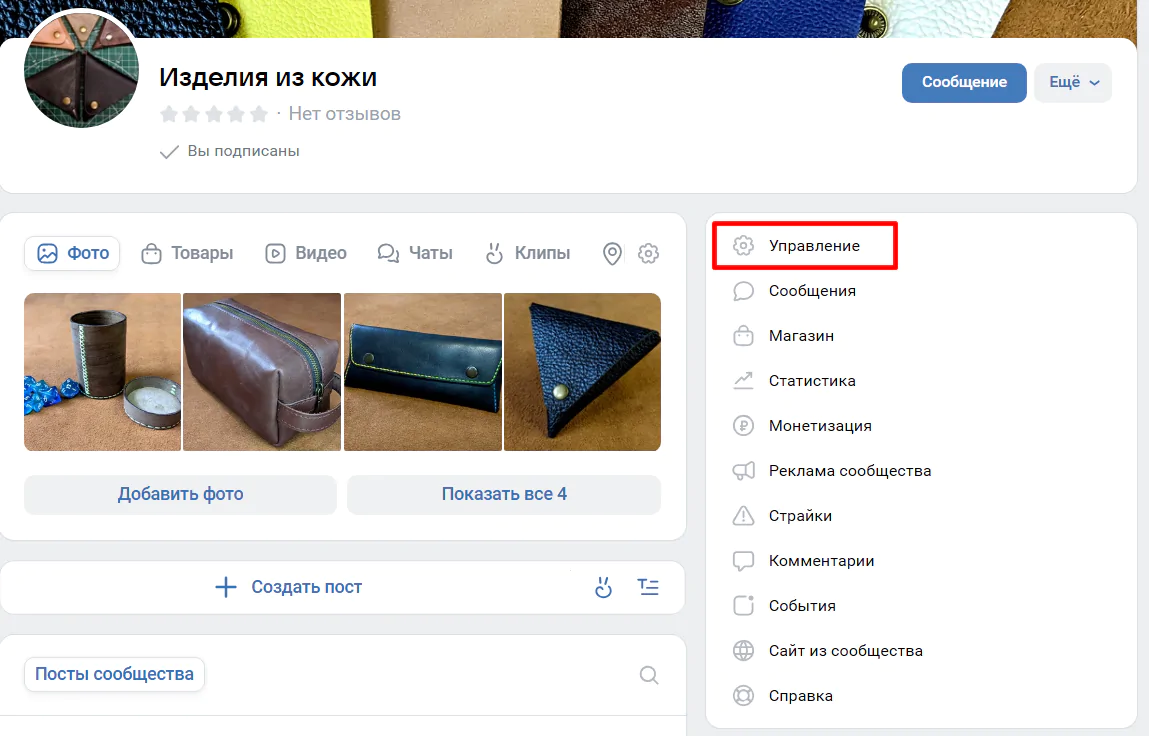Open Магазин in the side menu
This screenshot has height=736, width=1149.
[801, 336]
